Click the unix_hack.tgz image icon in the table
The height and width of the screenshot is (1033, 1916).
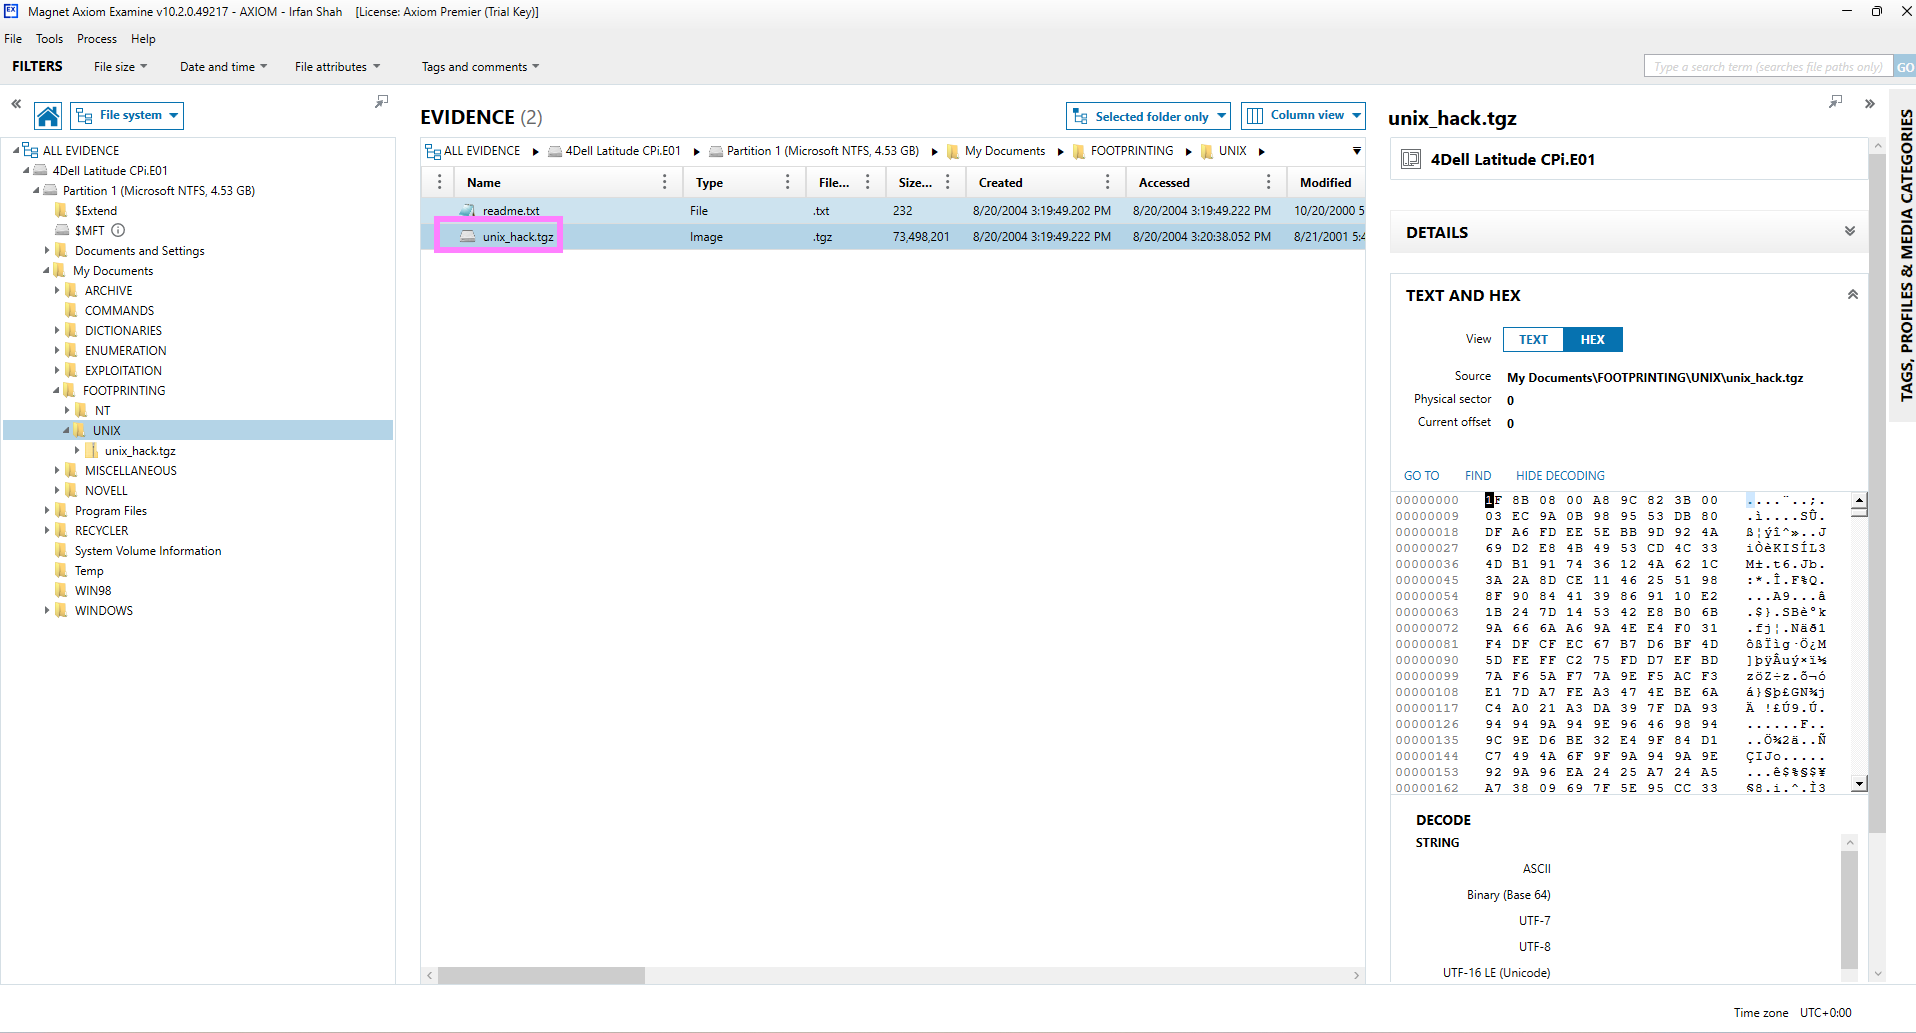[467, 237]
